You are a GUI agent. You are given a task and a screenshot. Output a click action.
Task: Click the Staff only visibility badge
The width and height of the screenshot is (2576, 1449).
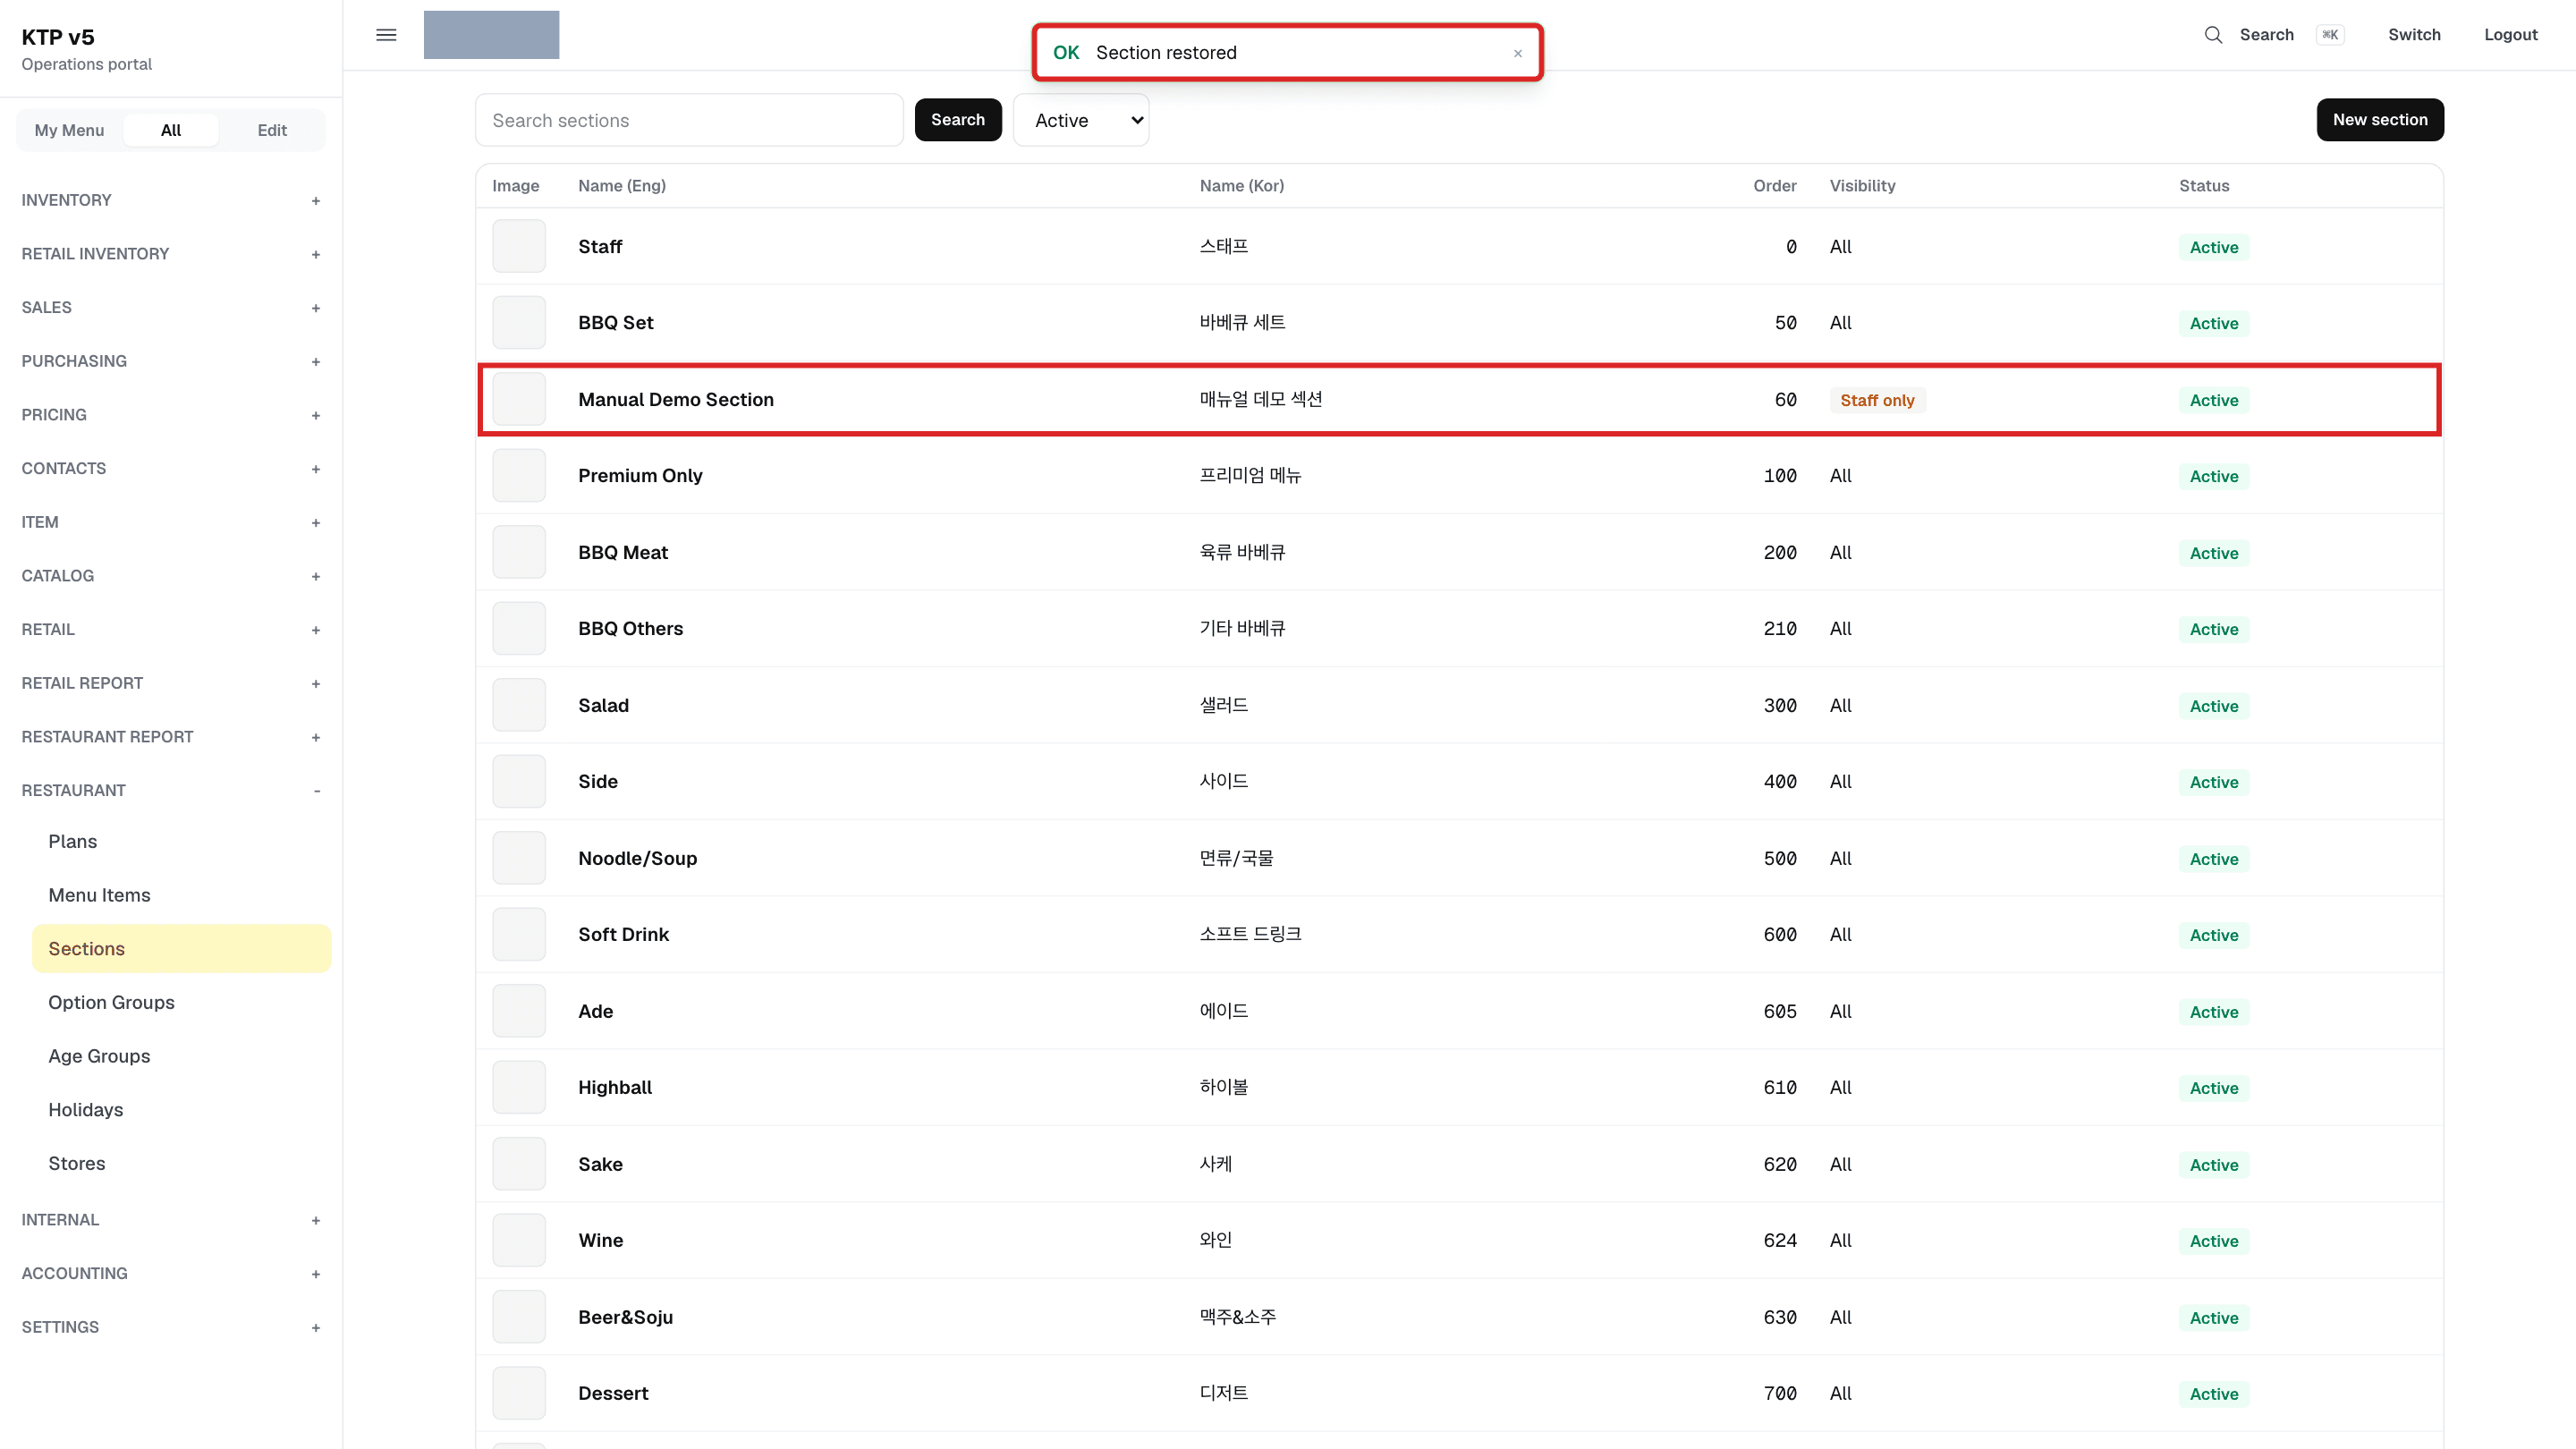tap(1877, 400)
